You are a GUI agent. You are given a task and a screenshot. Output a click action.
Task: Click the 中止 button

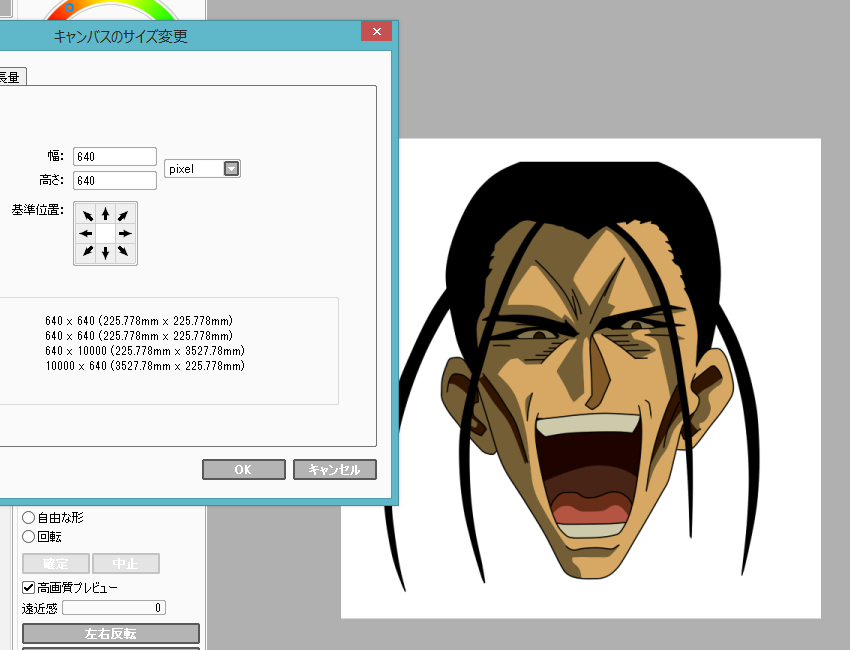tap(126, 564)
